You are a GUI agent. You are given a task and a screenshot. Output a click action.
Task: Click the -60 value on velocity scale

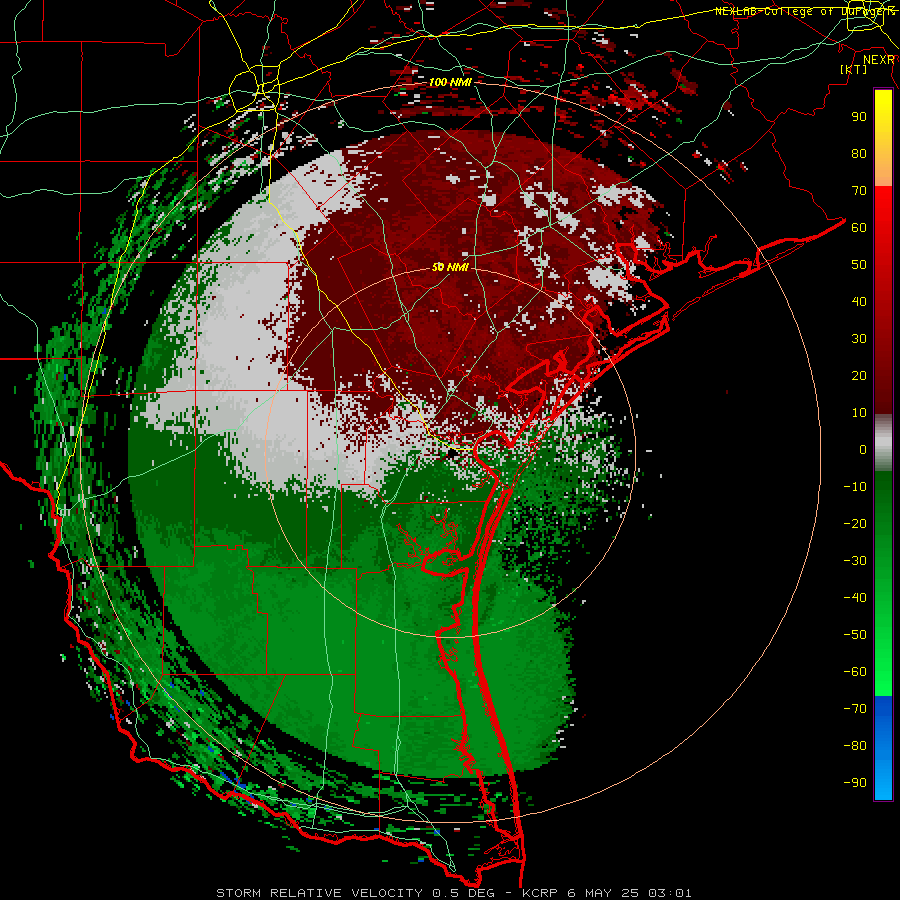855,672
